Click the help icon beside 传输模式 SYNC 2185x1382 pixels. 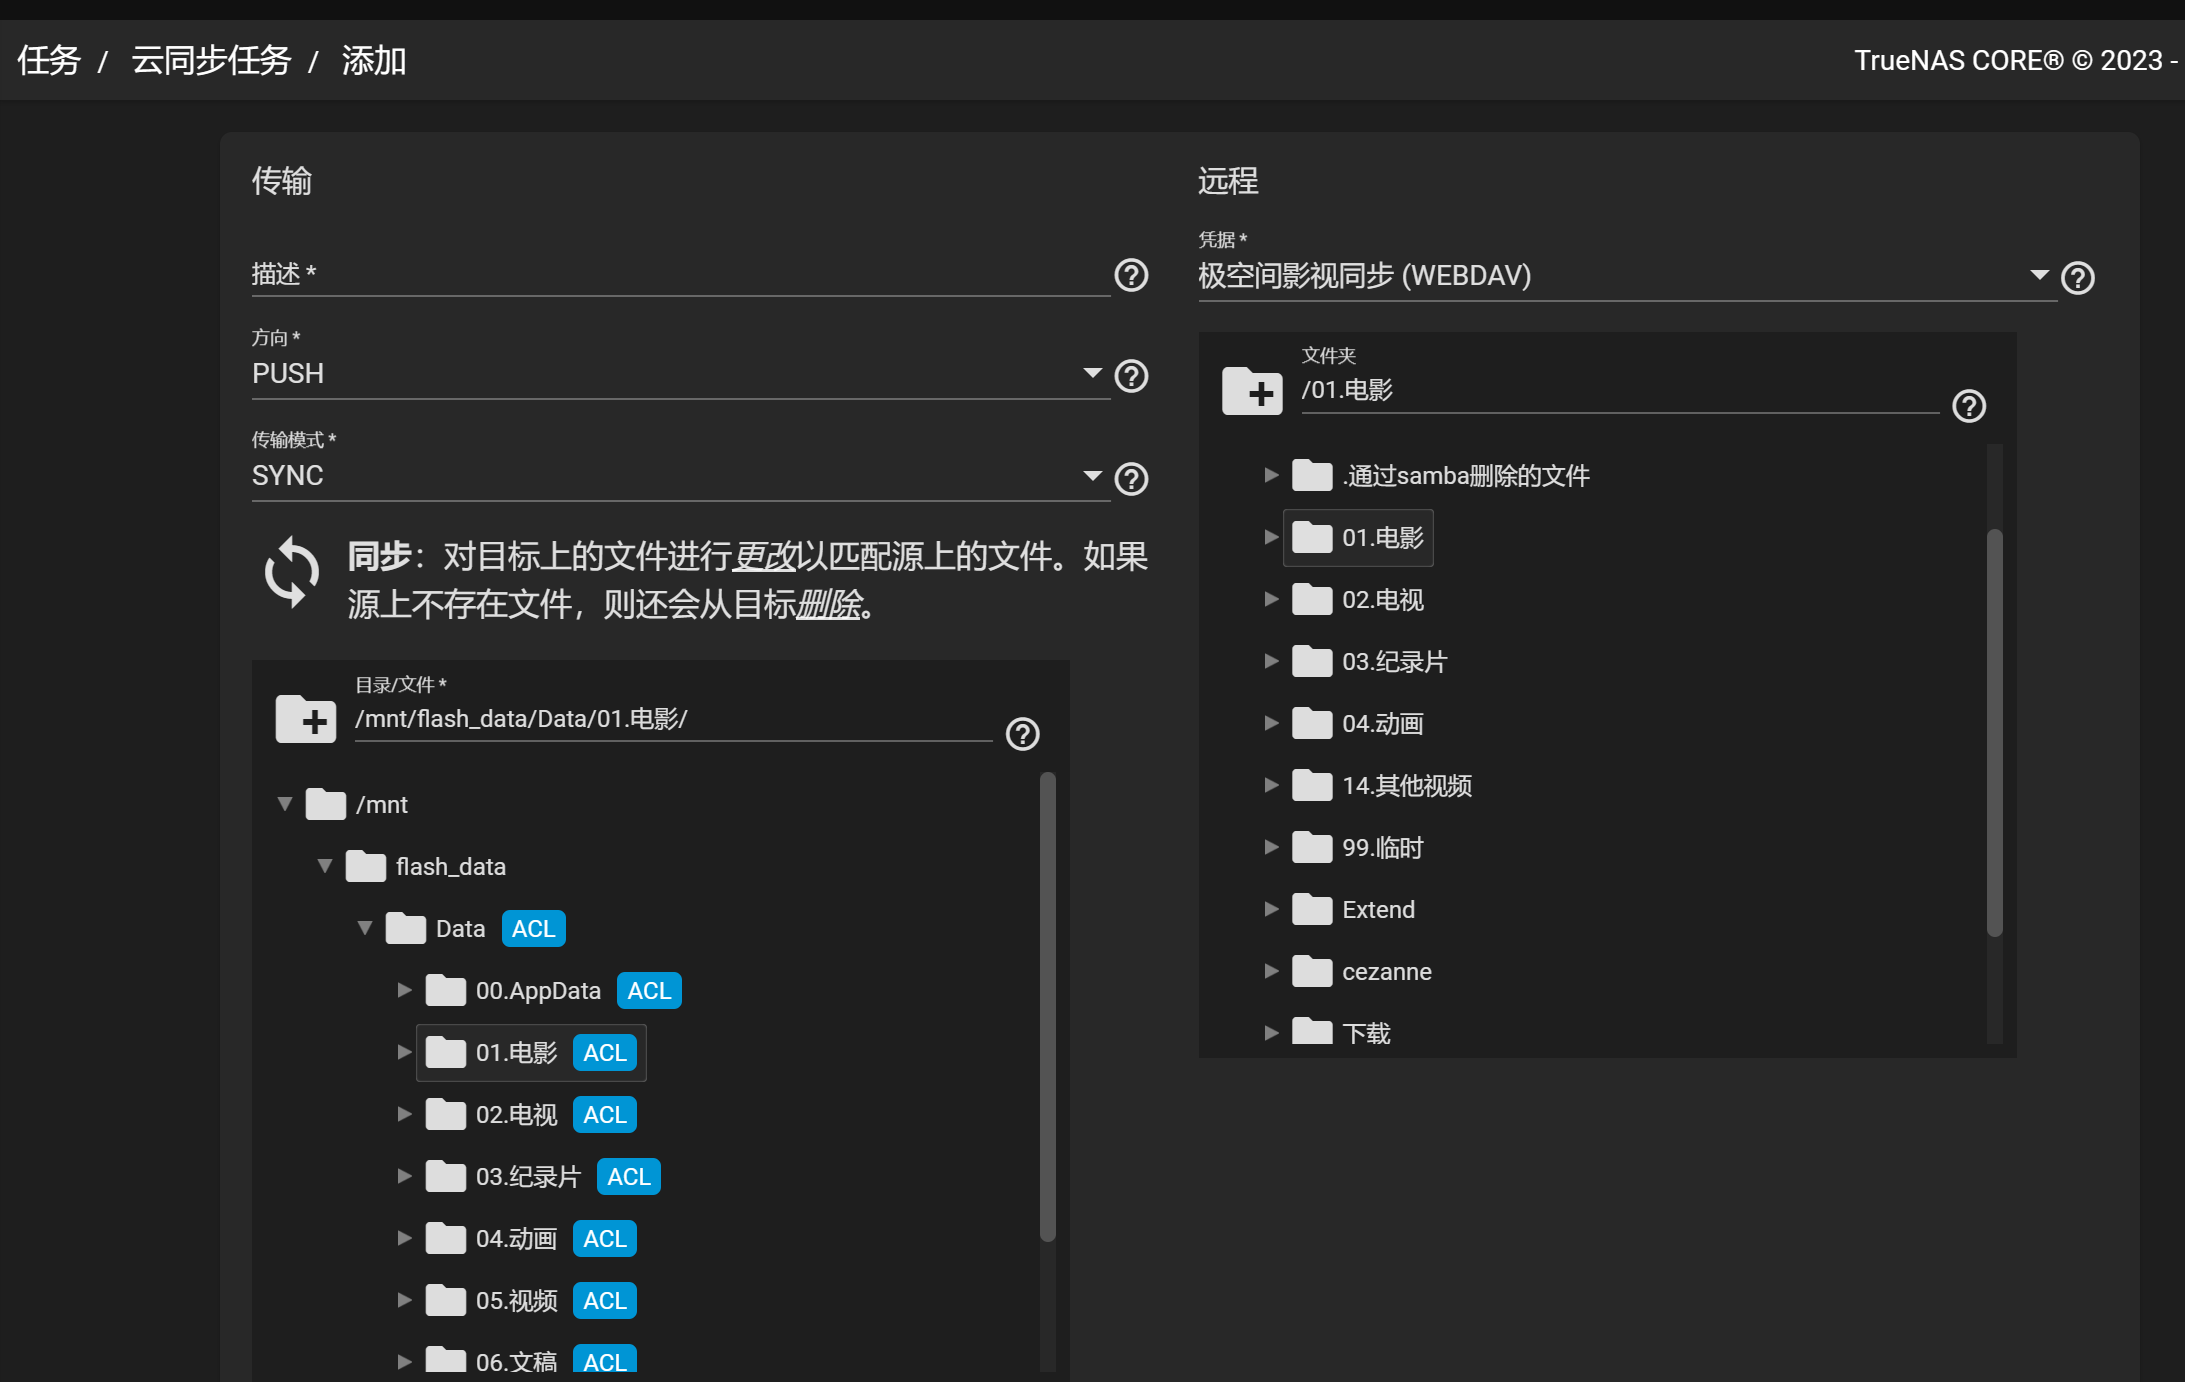1131,479
